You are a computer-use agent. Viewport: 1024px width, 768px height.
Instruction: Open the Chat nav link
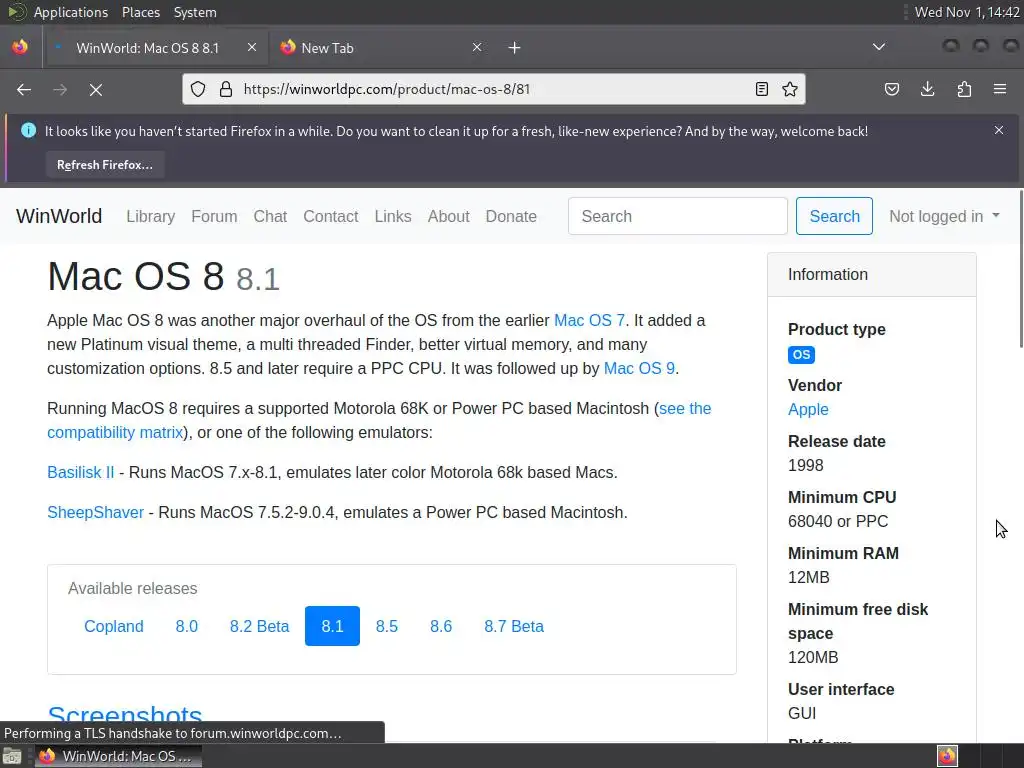(270, 216)
